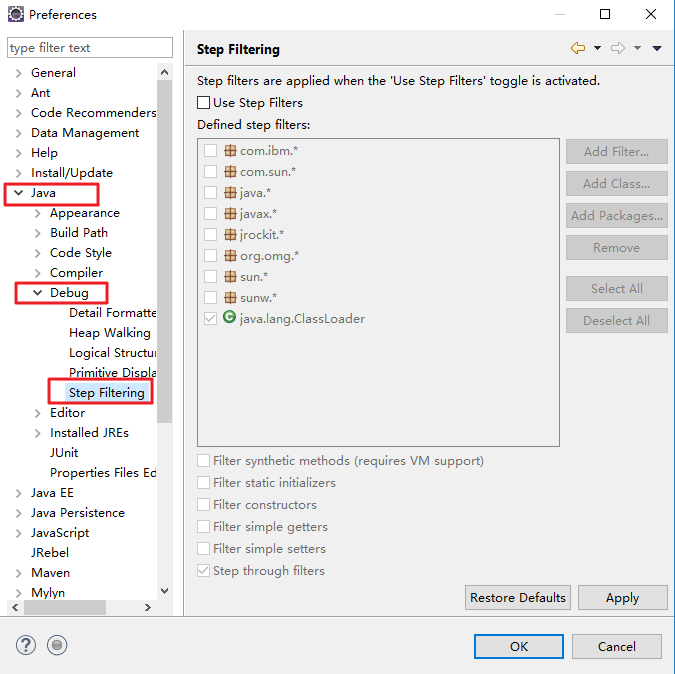Click the java.lang.ClassLoader class icon
This screenshot has width=675, height=674.
(x=230, y=318)
